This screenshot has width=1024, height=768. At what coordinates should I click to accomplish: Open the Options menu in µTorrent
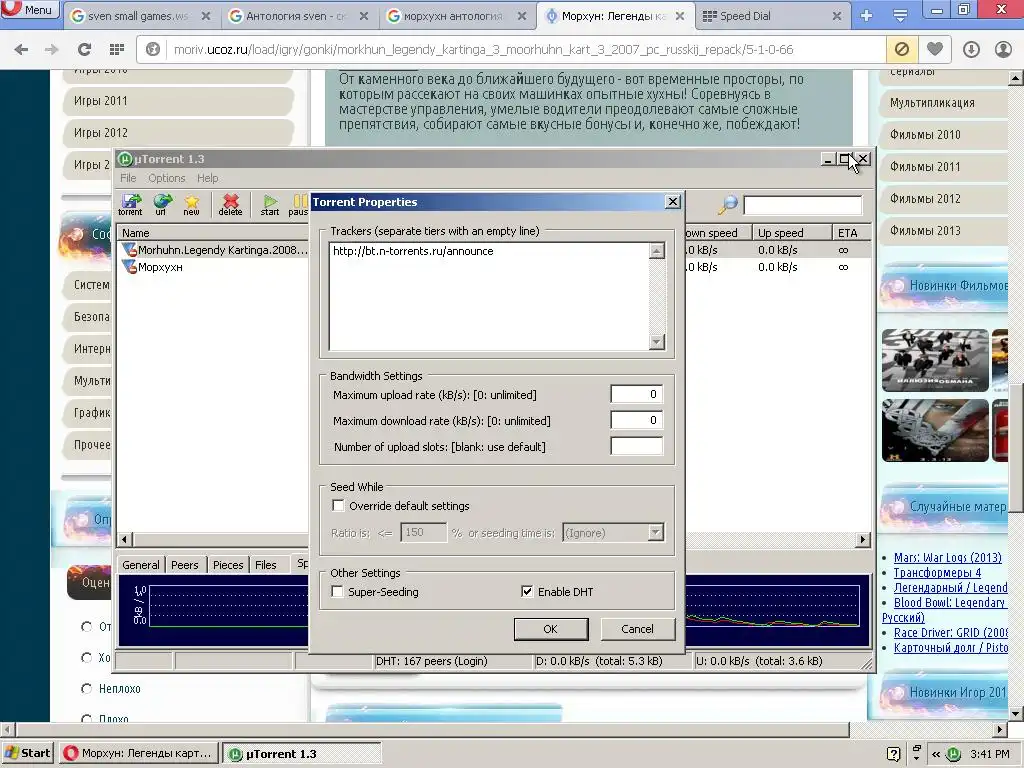[x=167, y=178]
